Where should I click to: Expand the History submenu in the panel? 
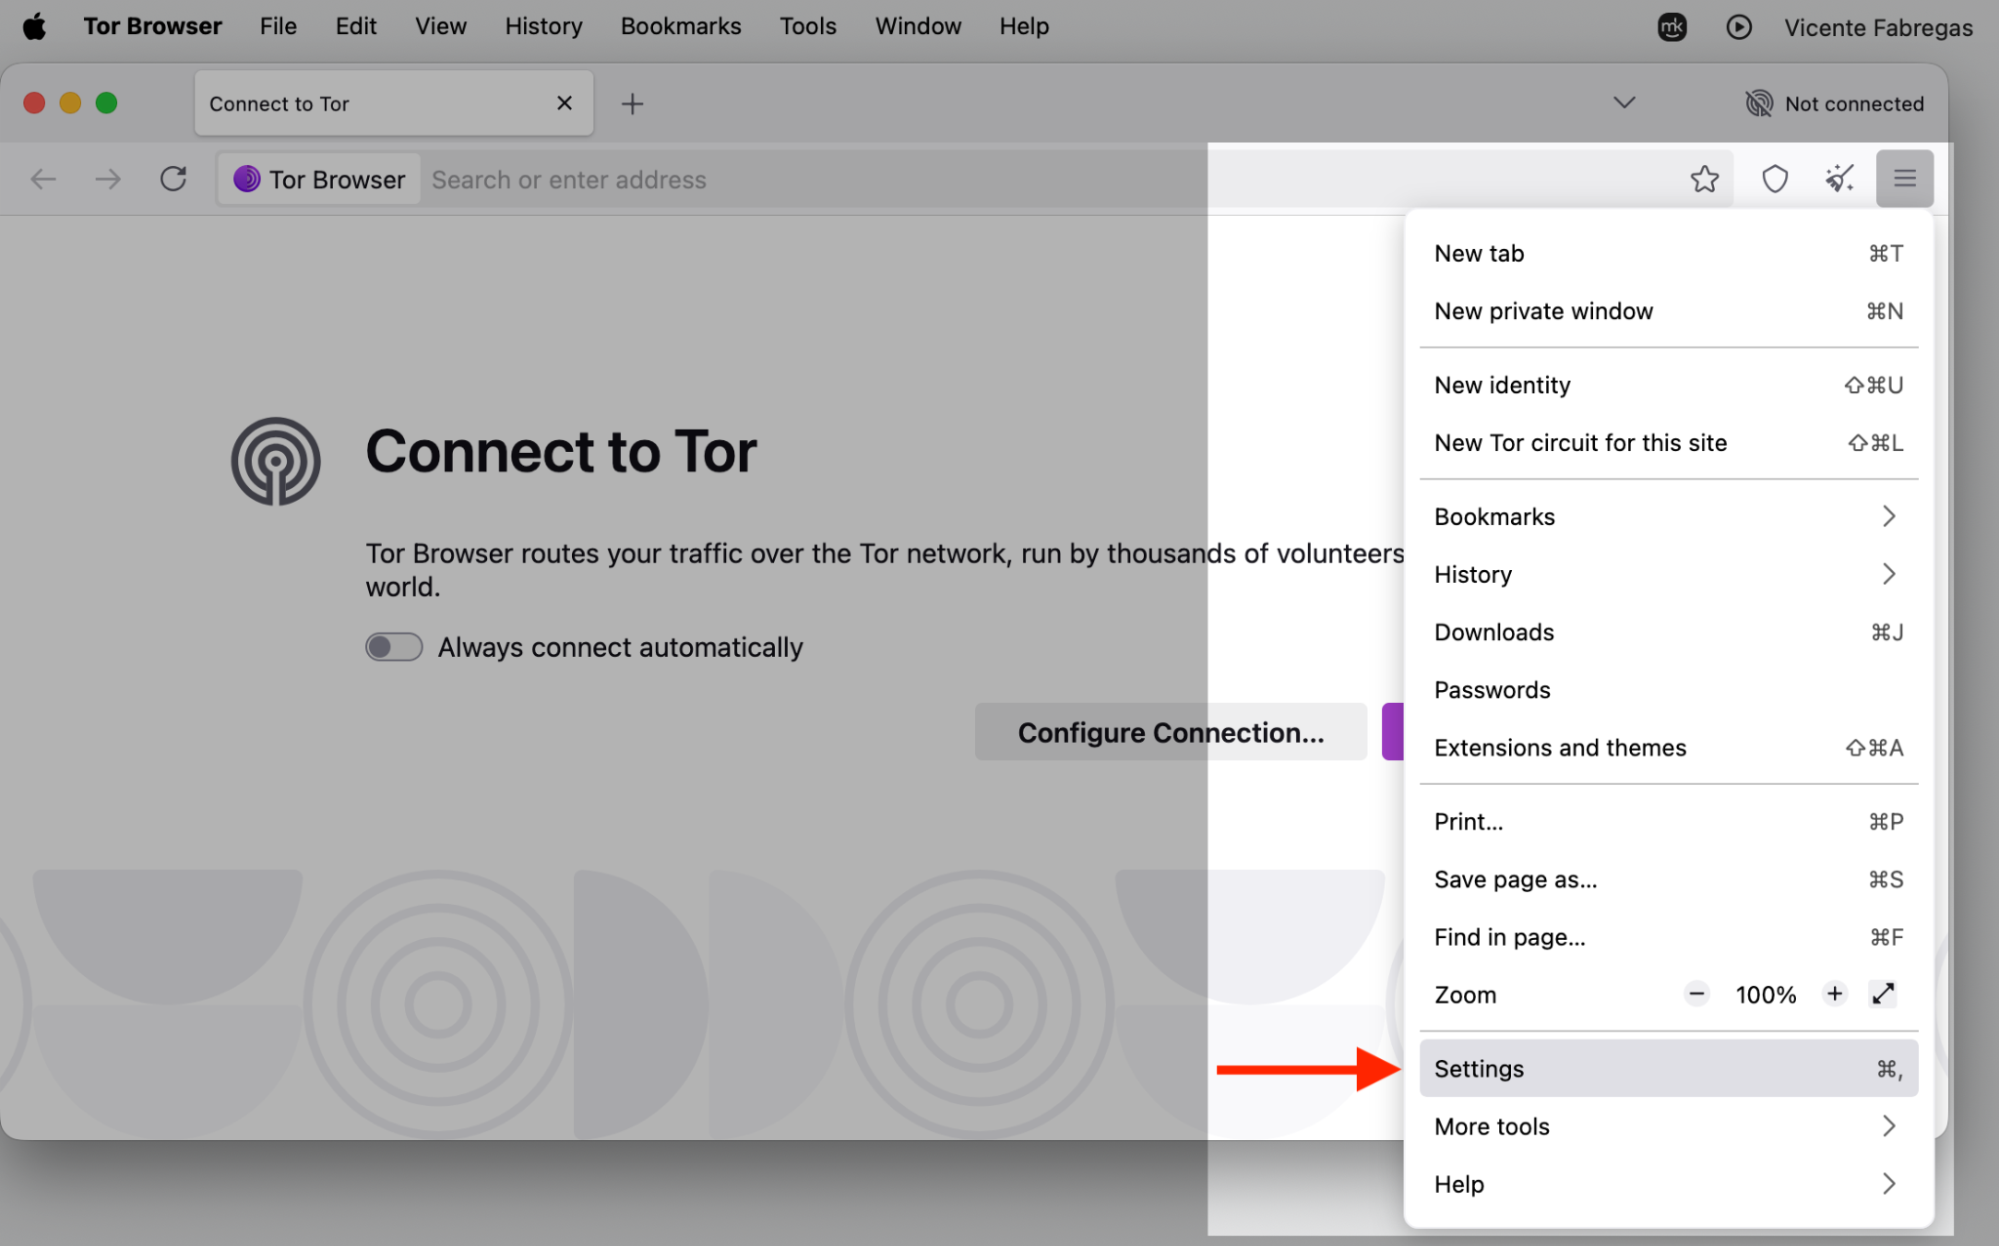(x=1668, y=575)
